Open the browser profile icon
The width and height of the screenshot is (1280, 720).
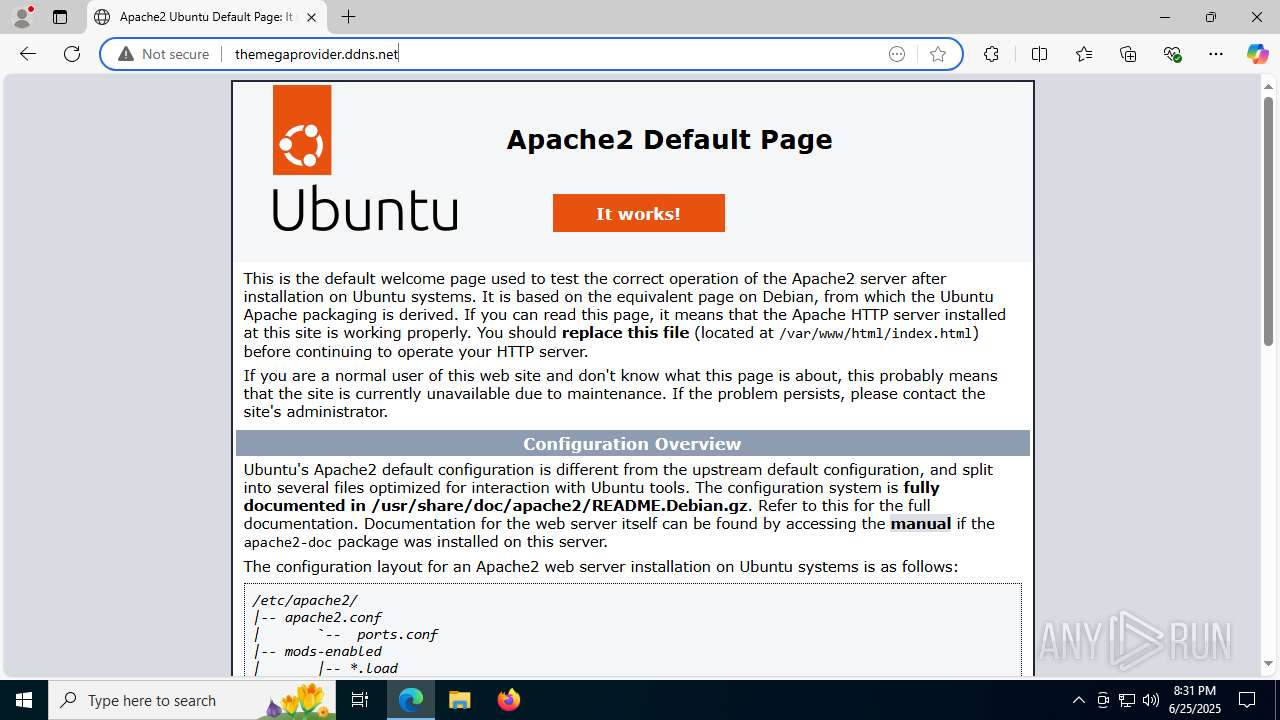[x=22, y=17]
